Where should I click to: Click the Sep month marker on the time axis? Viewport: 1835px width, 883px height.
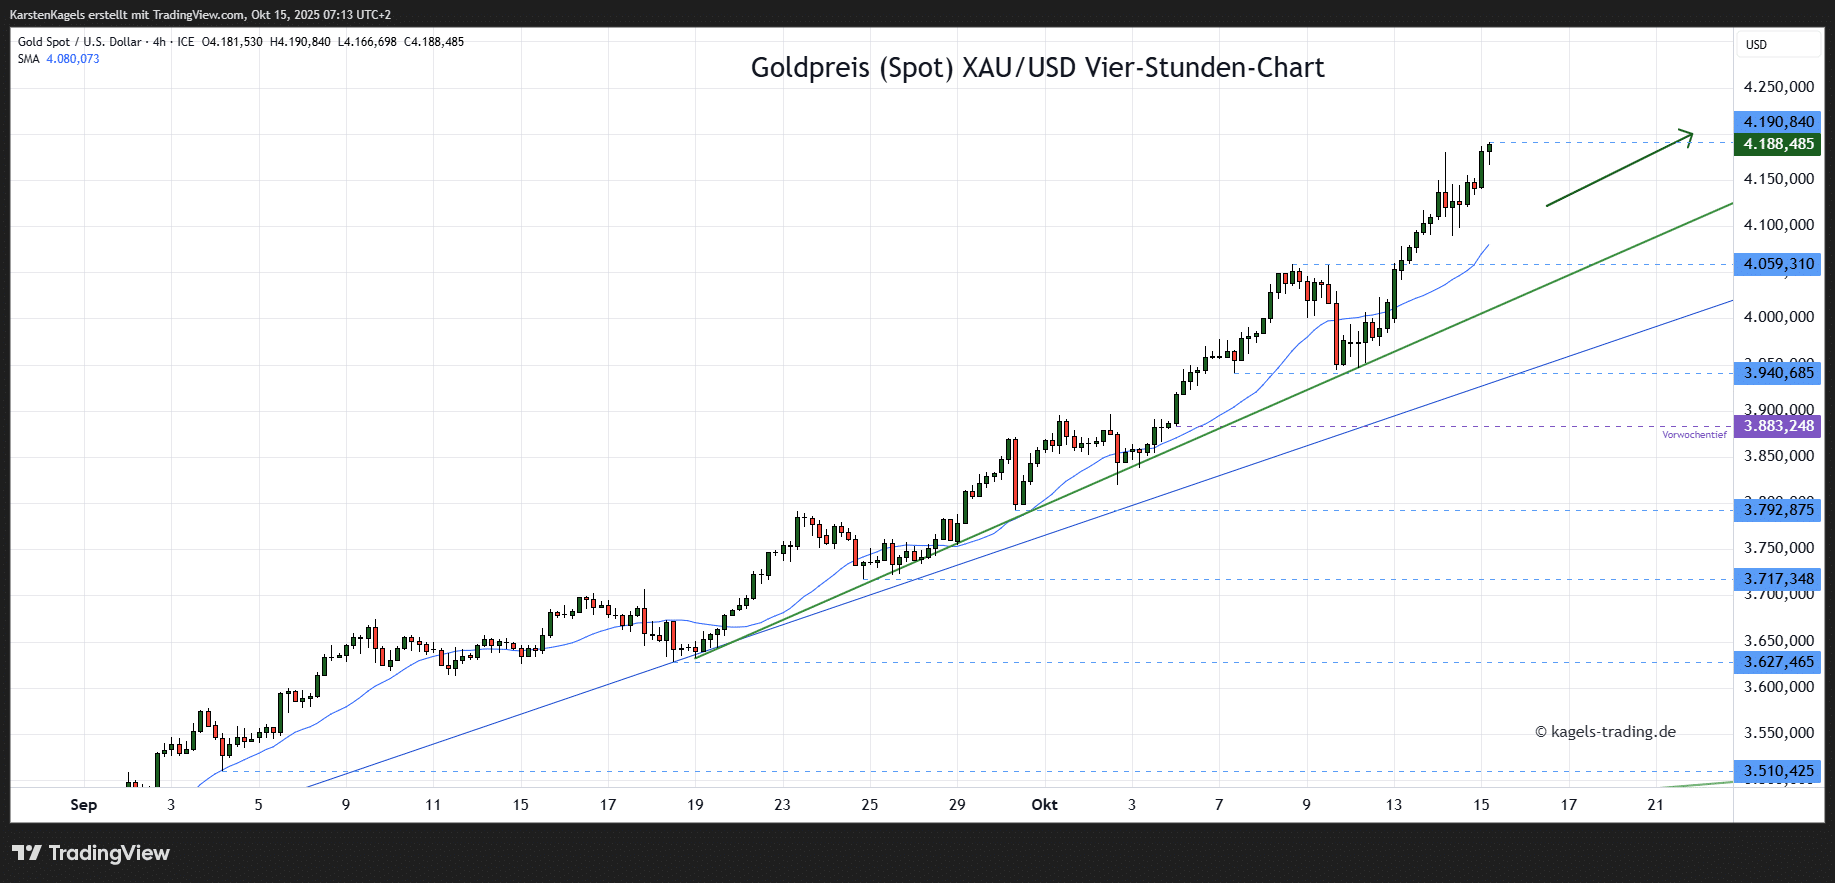click(x=84, y=805)
